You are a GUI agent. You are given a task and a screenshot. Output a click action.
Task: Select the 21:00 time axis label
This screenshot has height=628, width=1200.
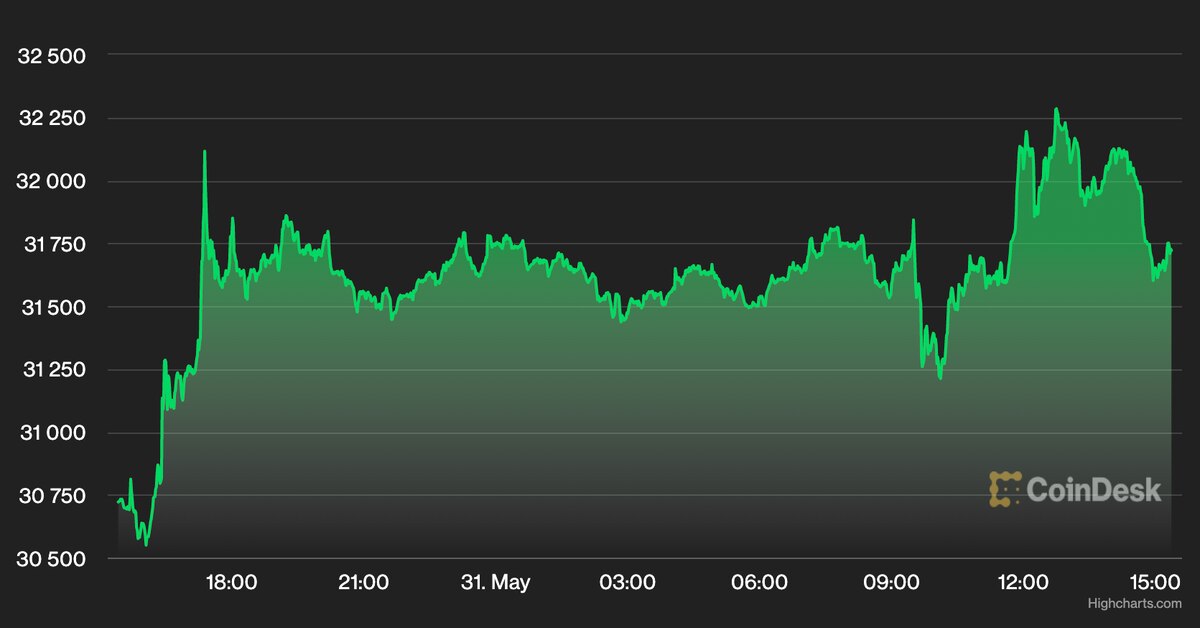pyautogui.click(x=363, y=582)
